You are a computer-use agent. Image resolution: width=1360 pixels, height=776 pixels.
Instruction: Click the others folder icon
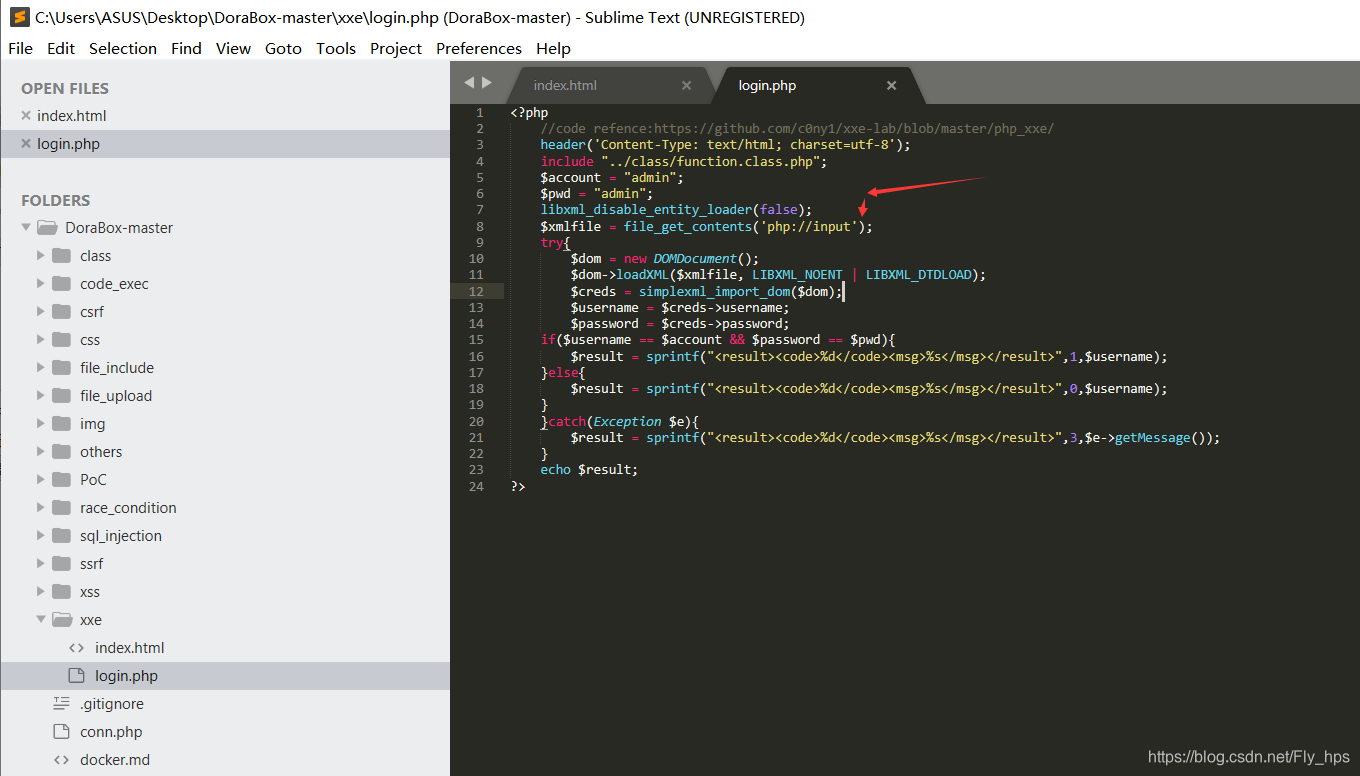click(62, 452)
